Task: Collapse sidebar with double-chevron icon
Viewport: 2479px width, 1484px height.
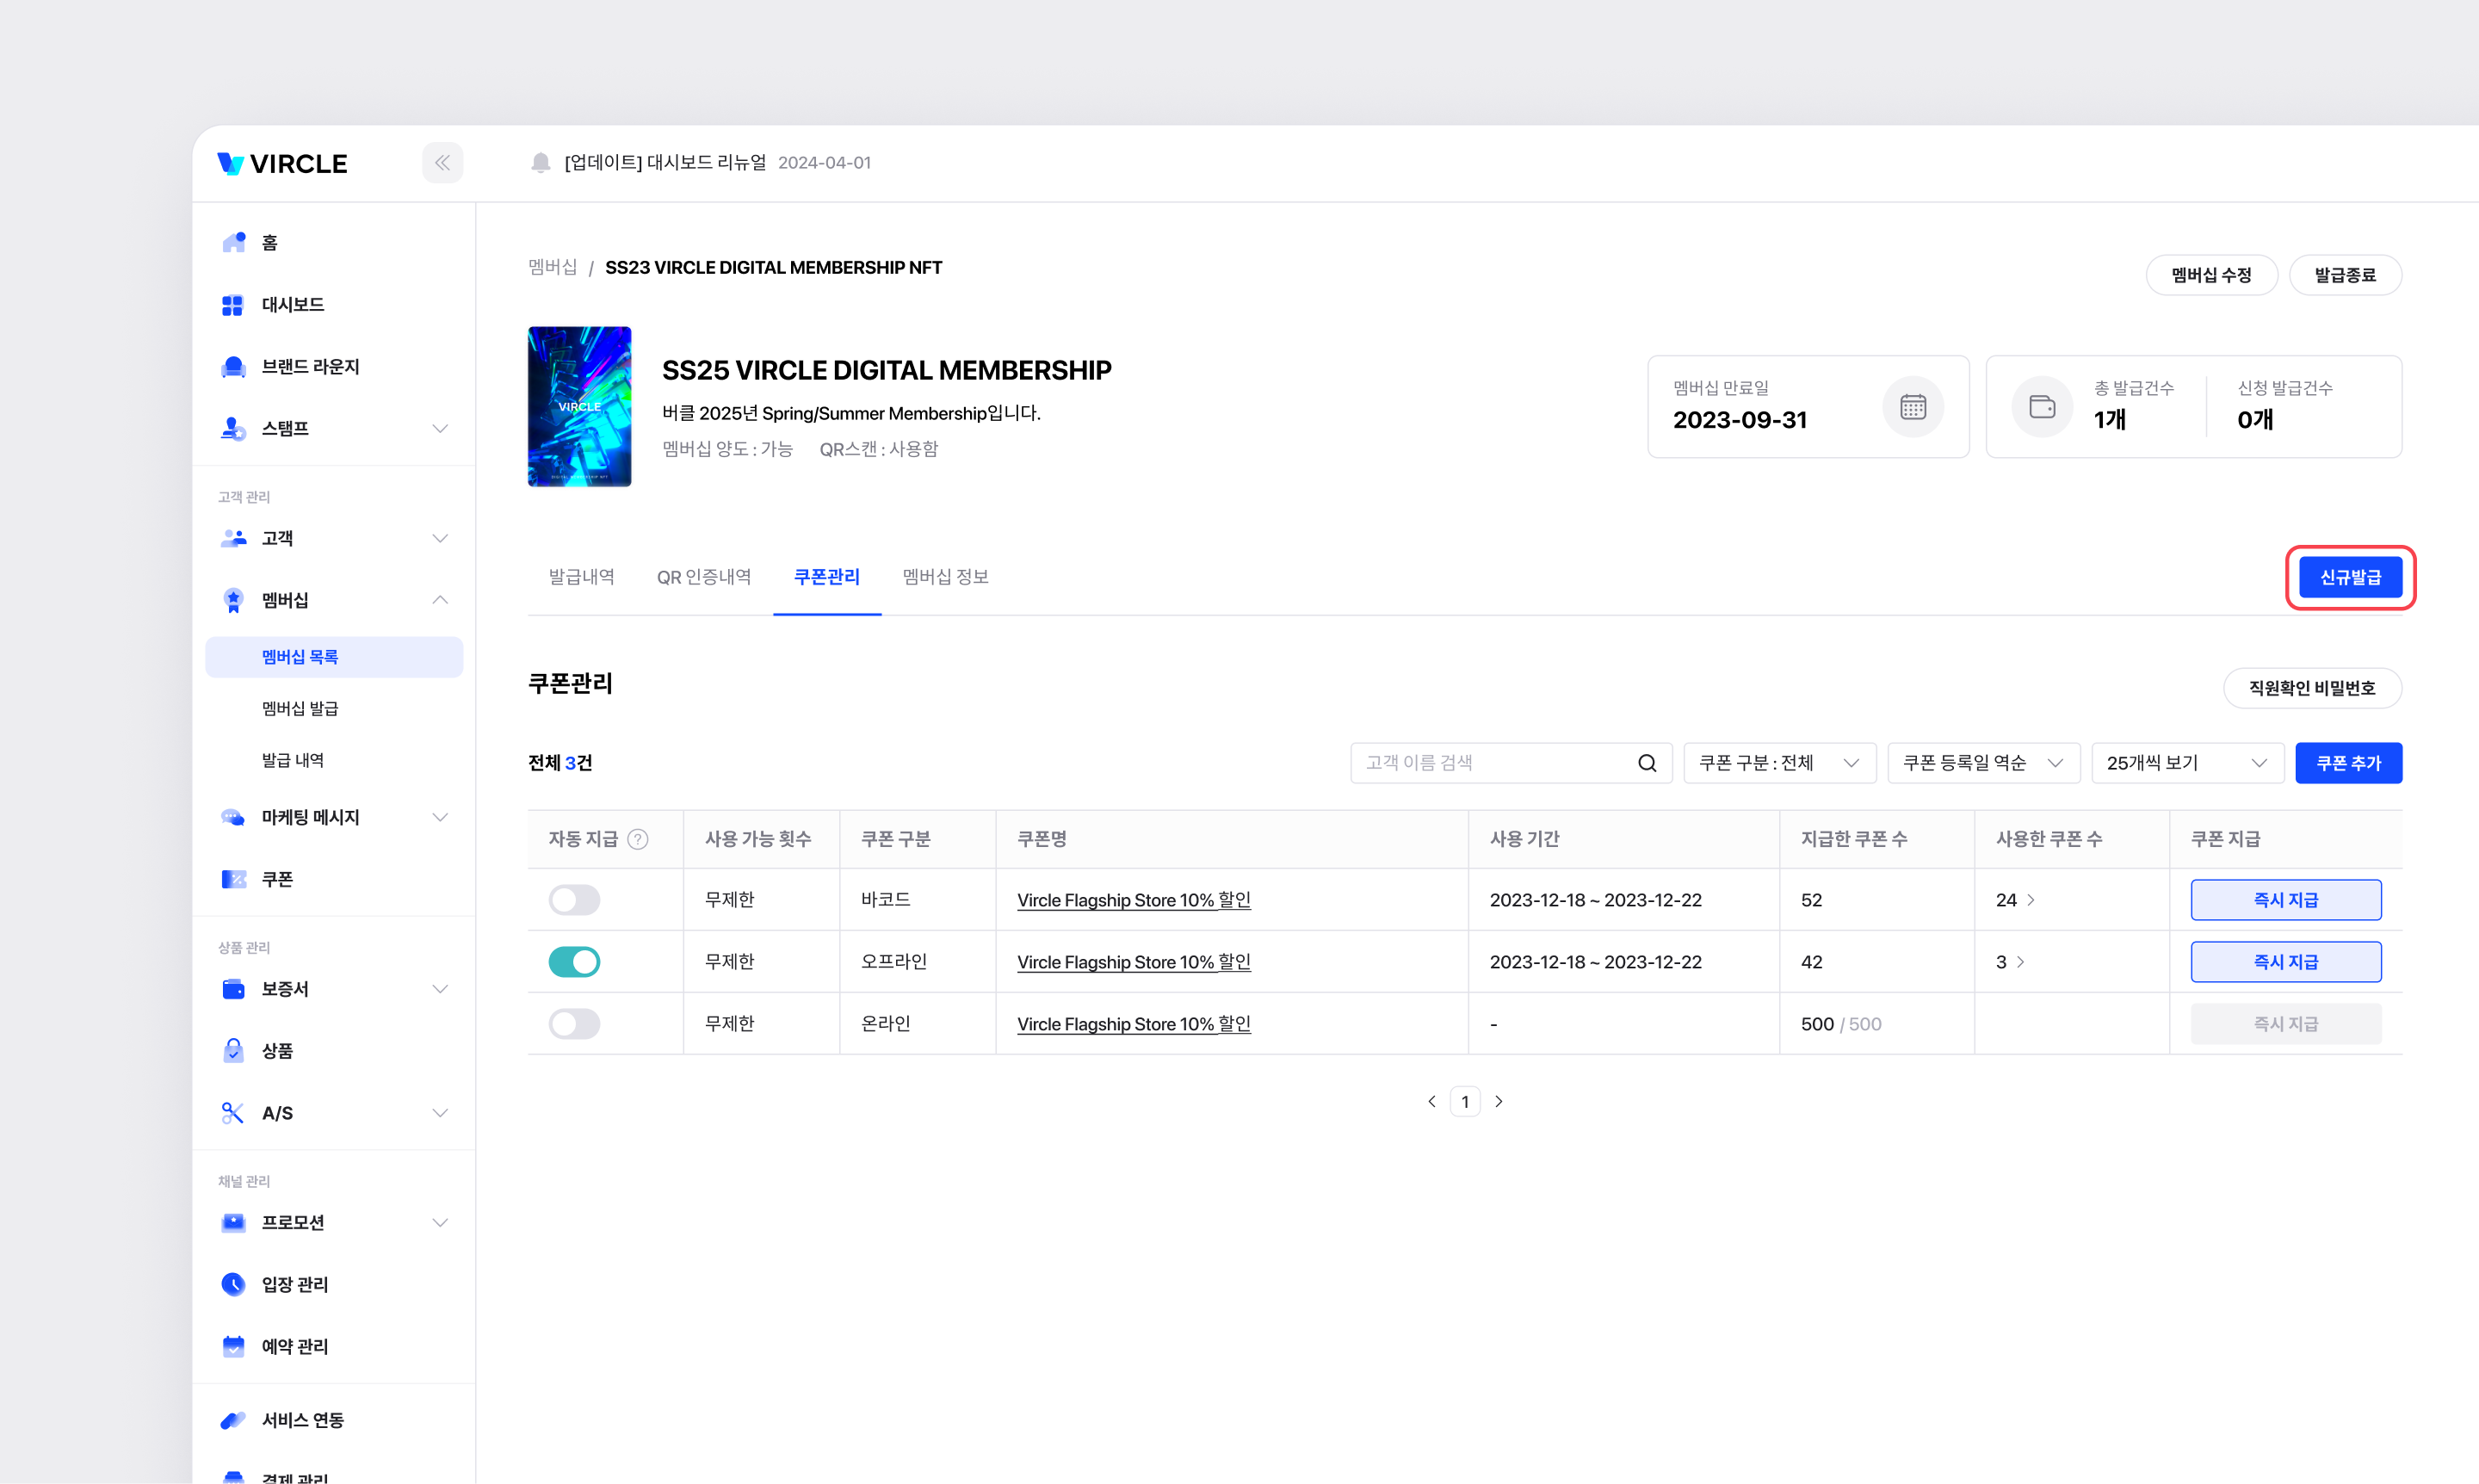Action: [442, 163]
